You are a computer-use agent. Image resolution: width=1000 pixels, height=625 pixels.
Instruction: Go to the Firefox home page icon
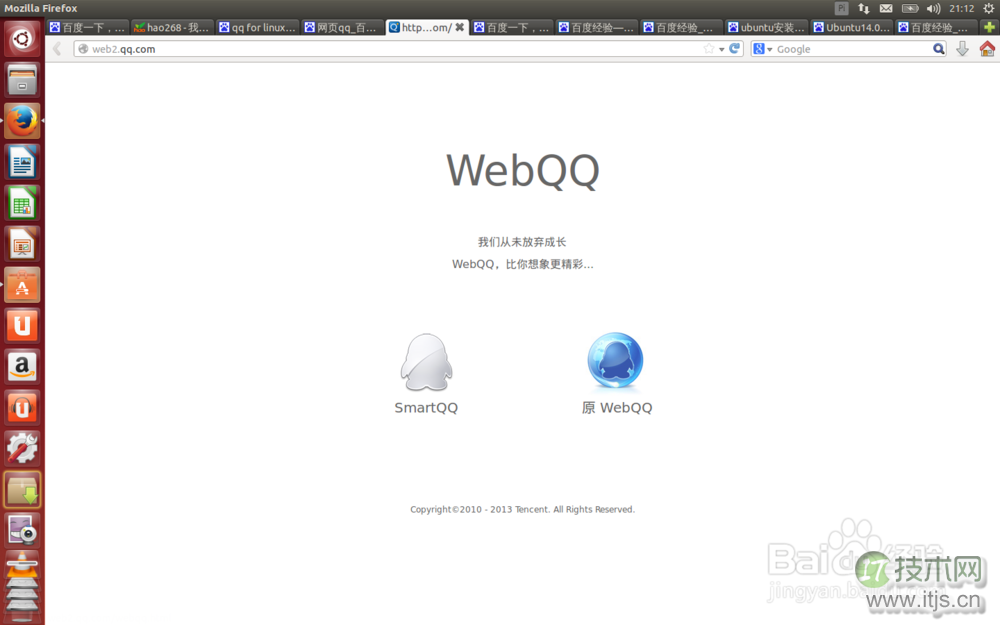[x=987, y=49]
